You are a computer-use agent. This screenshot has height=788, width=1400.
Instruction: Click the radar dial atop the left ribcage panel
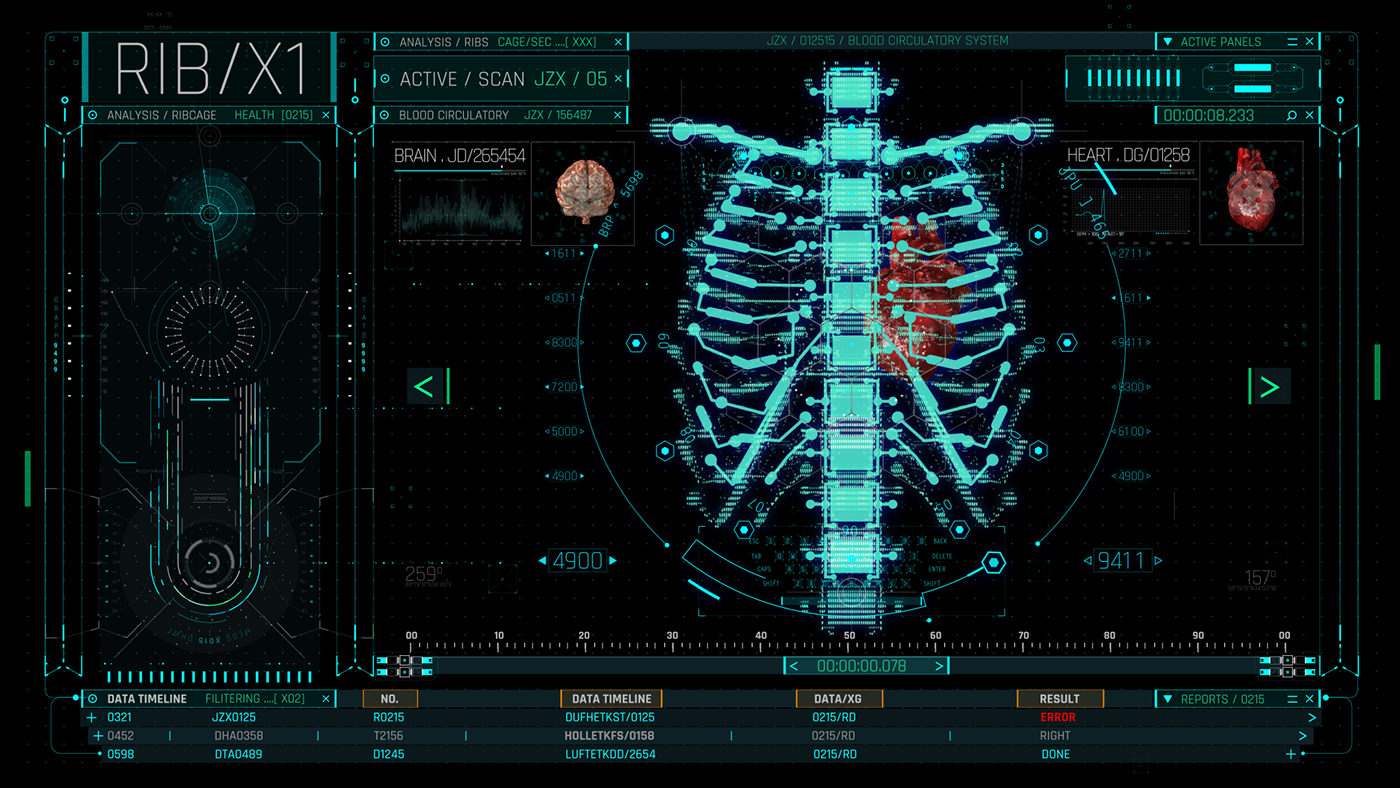pyautogui.click(x=209, y=213)
